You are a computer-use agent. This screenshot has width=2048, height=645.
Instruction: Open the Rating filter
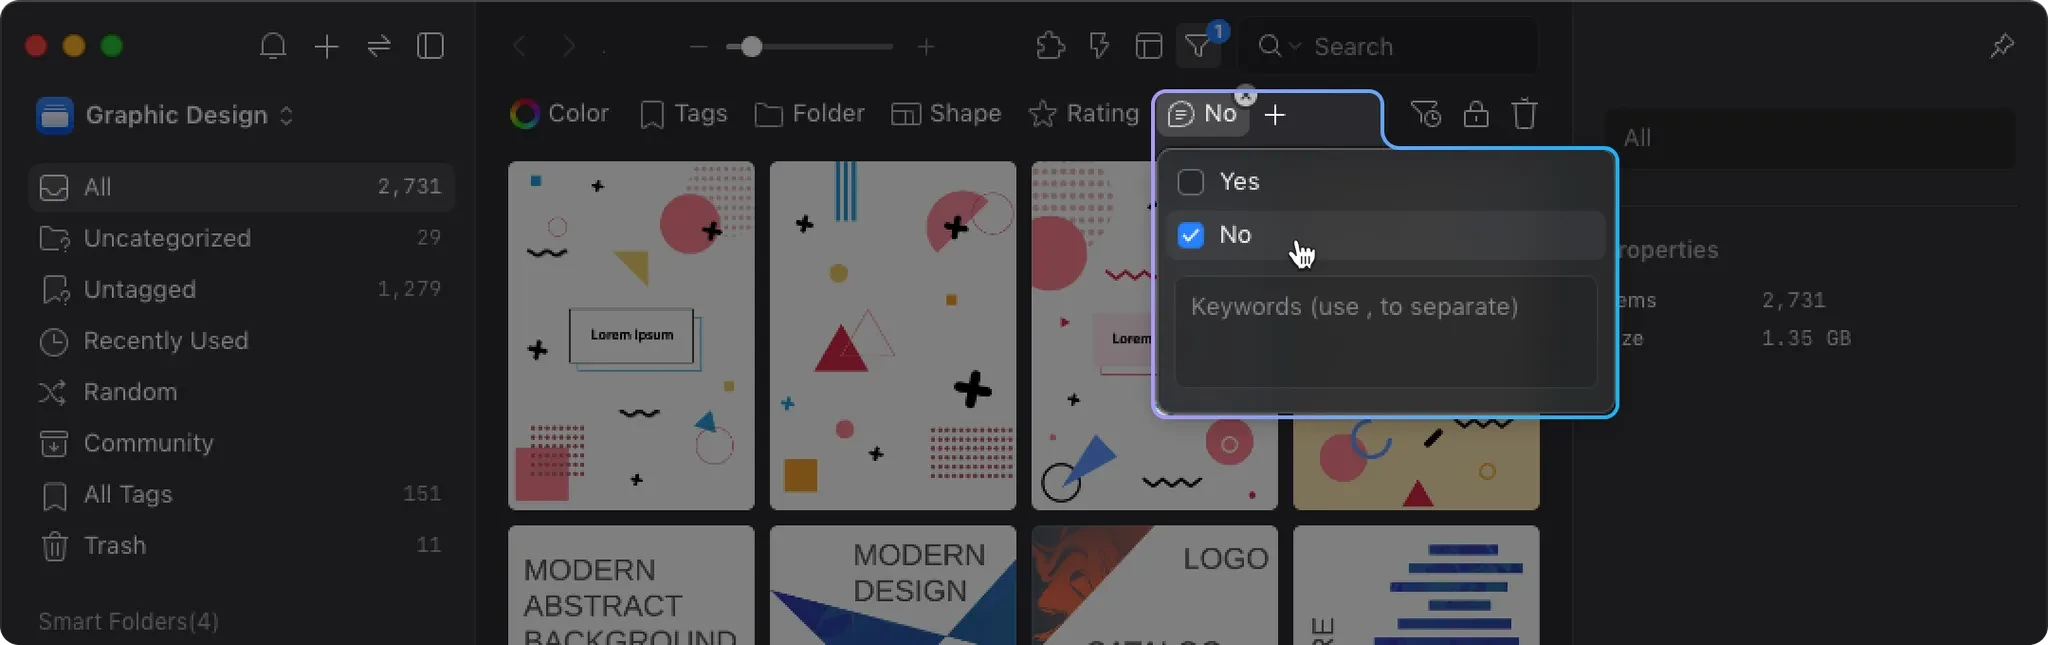1084,114
